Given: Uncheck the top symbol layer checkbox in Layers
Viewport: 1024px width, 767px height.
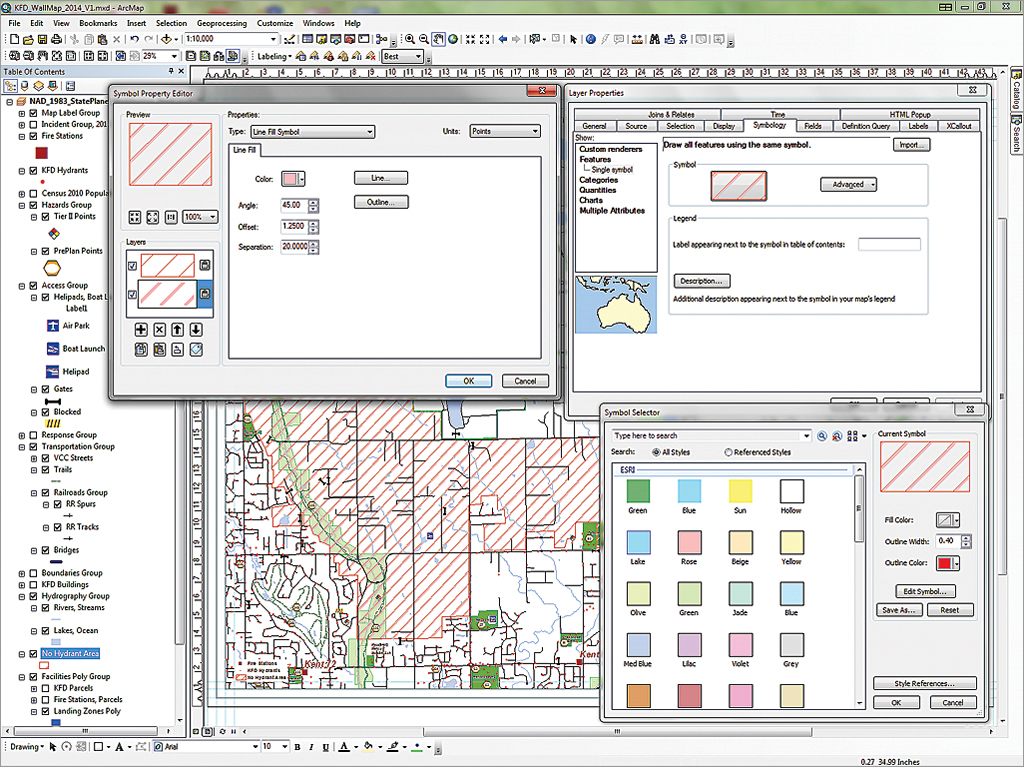Looking at the screenshot, I should click(x=133, y=266).
